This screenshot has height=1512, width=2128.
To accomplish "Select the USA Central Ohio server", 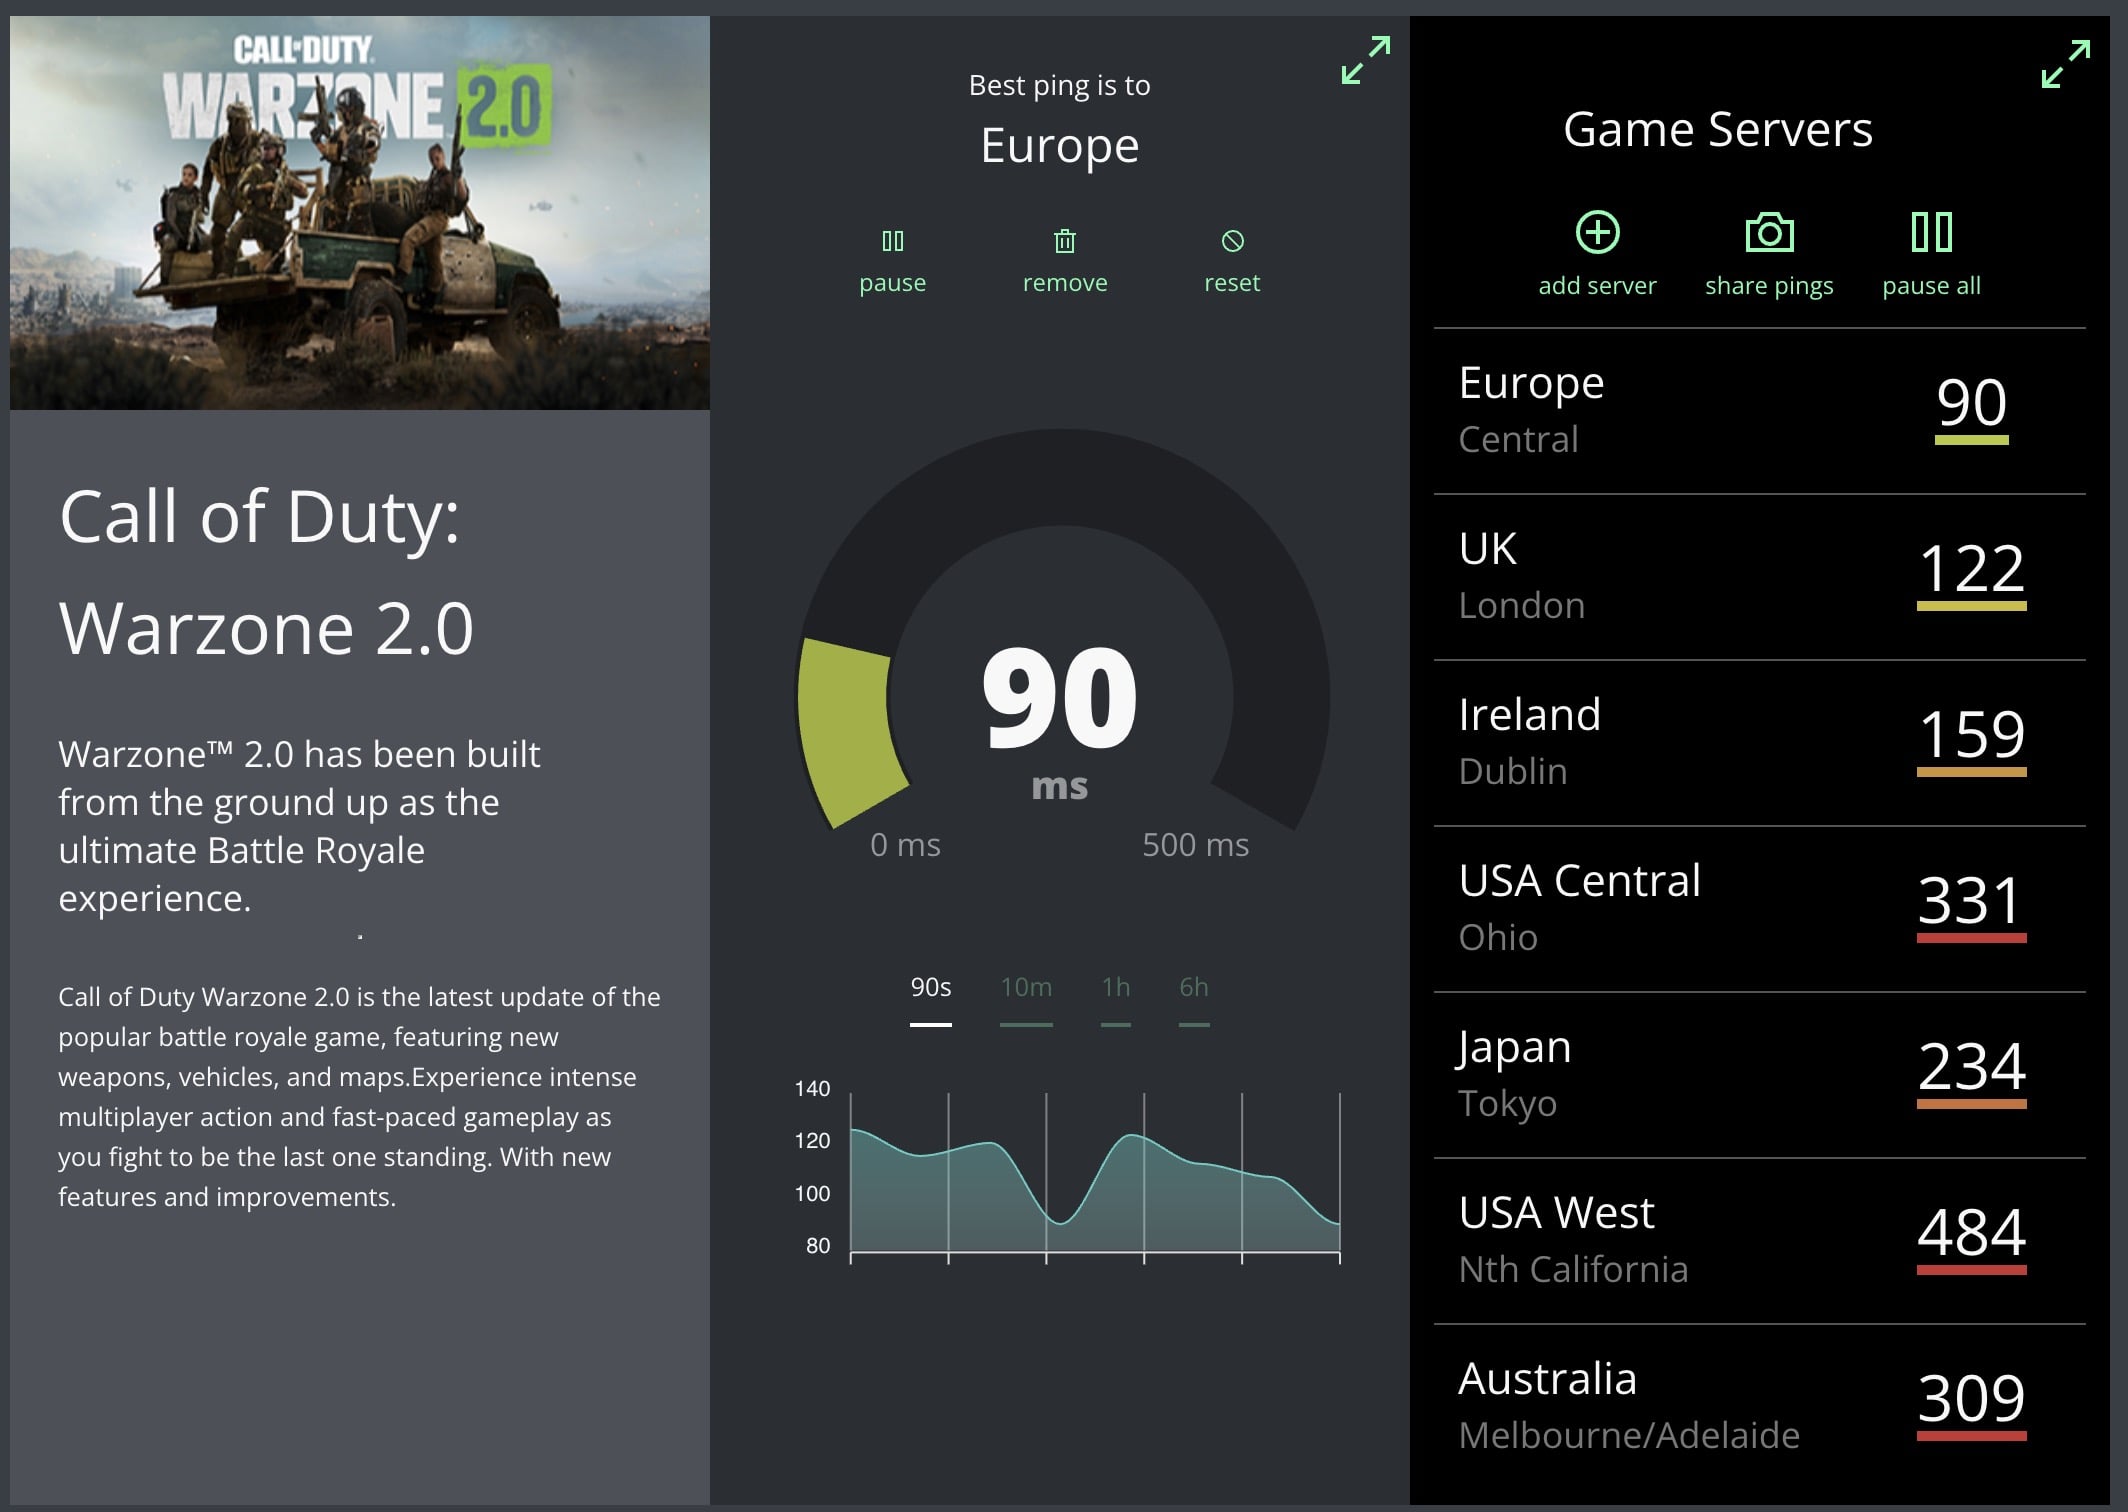I will [1759, 909].
